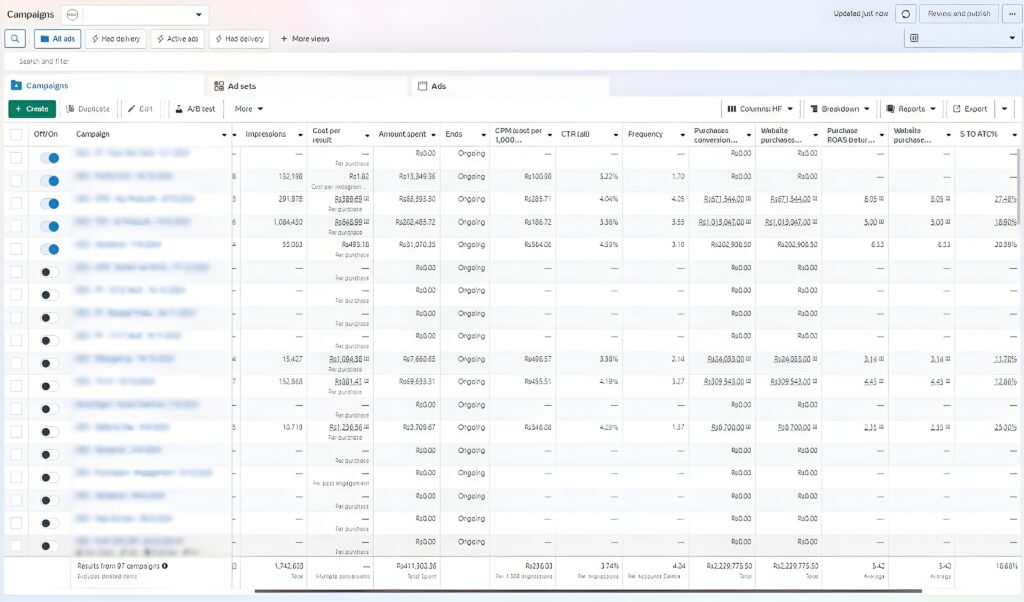Open Impressions column header arrow
This screenshot has width=1024, height=602.
click(300, 135)
